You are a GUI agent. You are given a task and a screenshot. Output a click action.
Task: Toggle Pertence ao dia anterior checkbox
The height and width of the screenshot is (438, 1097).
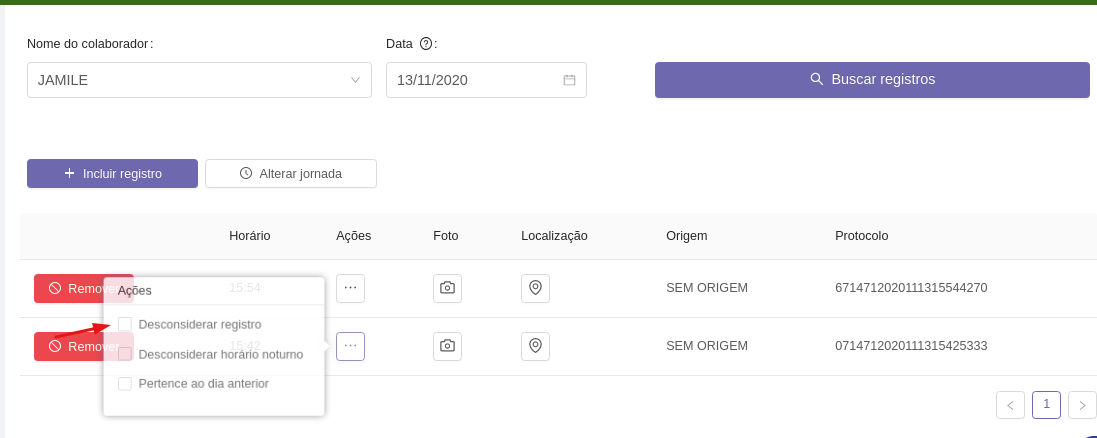(x=125, y=383)
